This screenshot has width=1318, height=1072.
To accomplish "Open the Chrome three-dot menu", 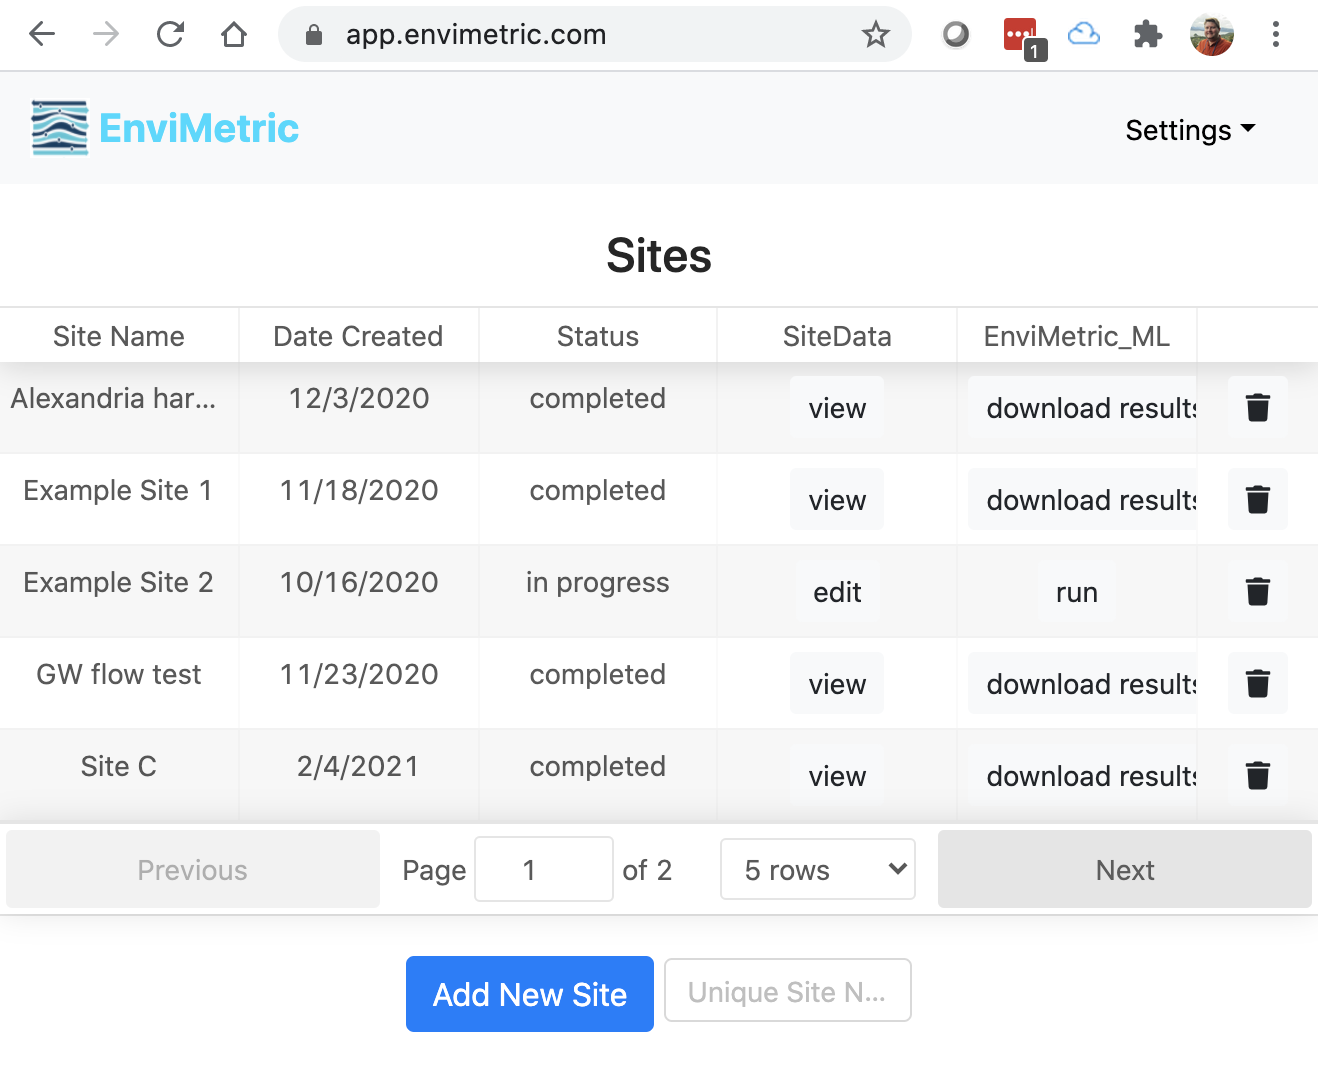I will tap(1276, 35).
